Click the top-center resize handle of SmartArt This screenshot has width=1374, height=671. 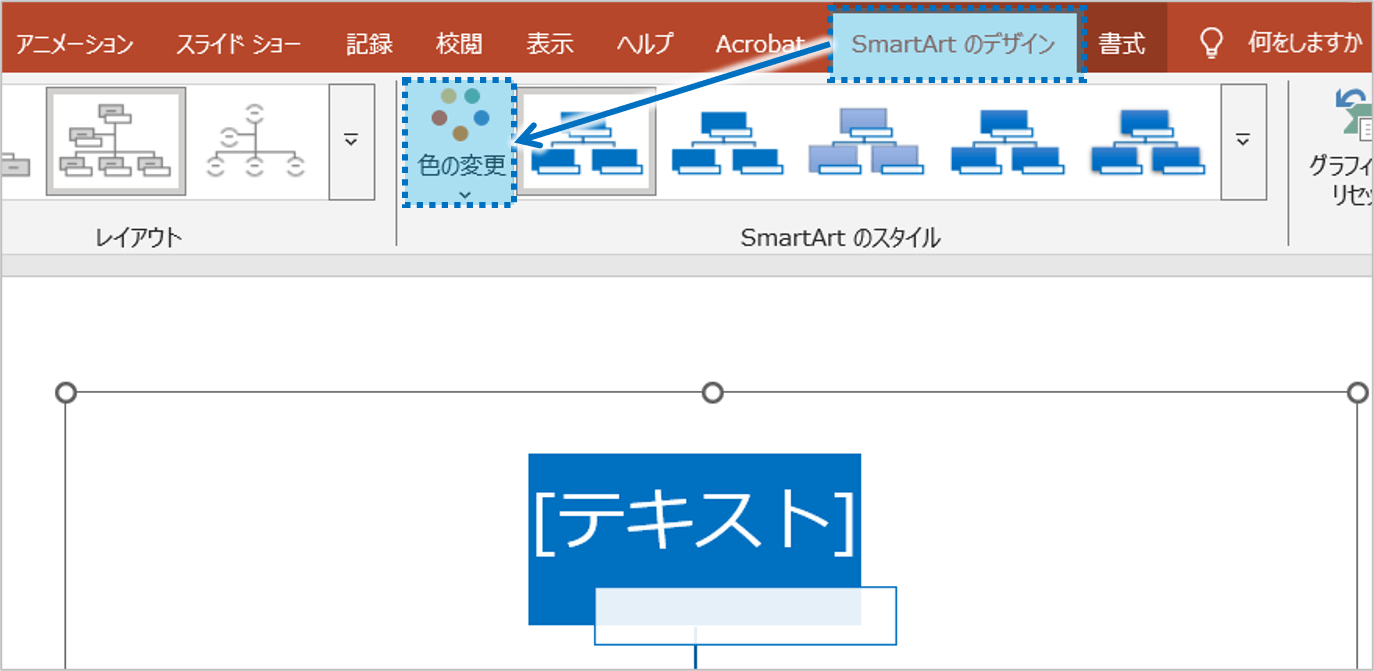click(x=712, y=392)
